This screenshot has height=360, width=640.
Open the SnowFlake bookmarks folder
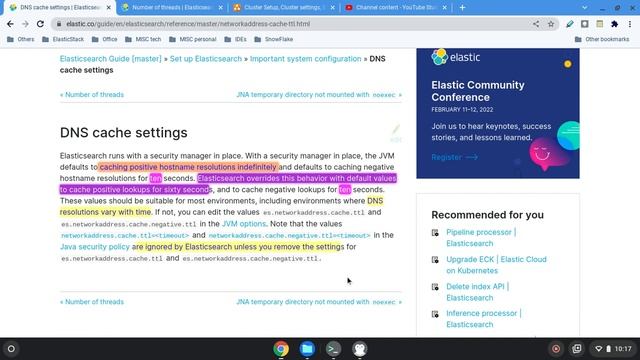(x=273, y=39)
